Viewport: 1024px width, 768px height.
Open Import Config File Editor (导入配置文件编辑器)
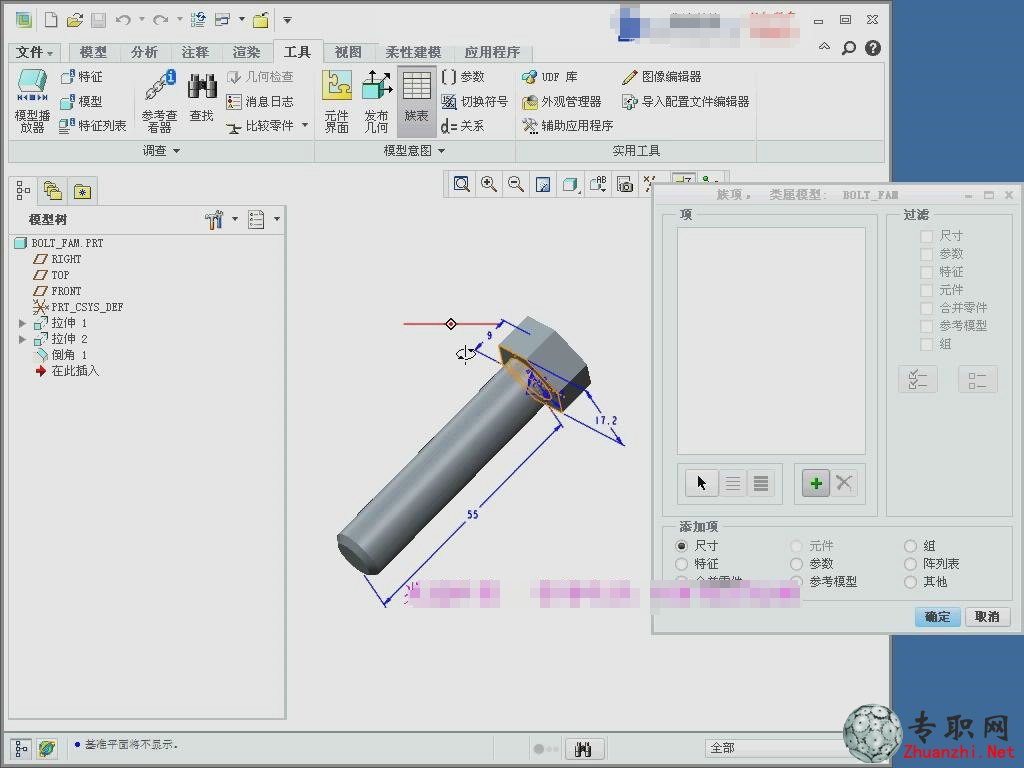(686, 101)
